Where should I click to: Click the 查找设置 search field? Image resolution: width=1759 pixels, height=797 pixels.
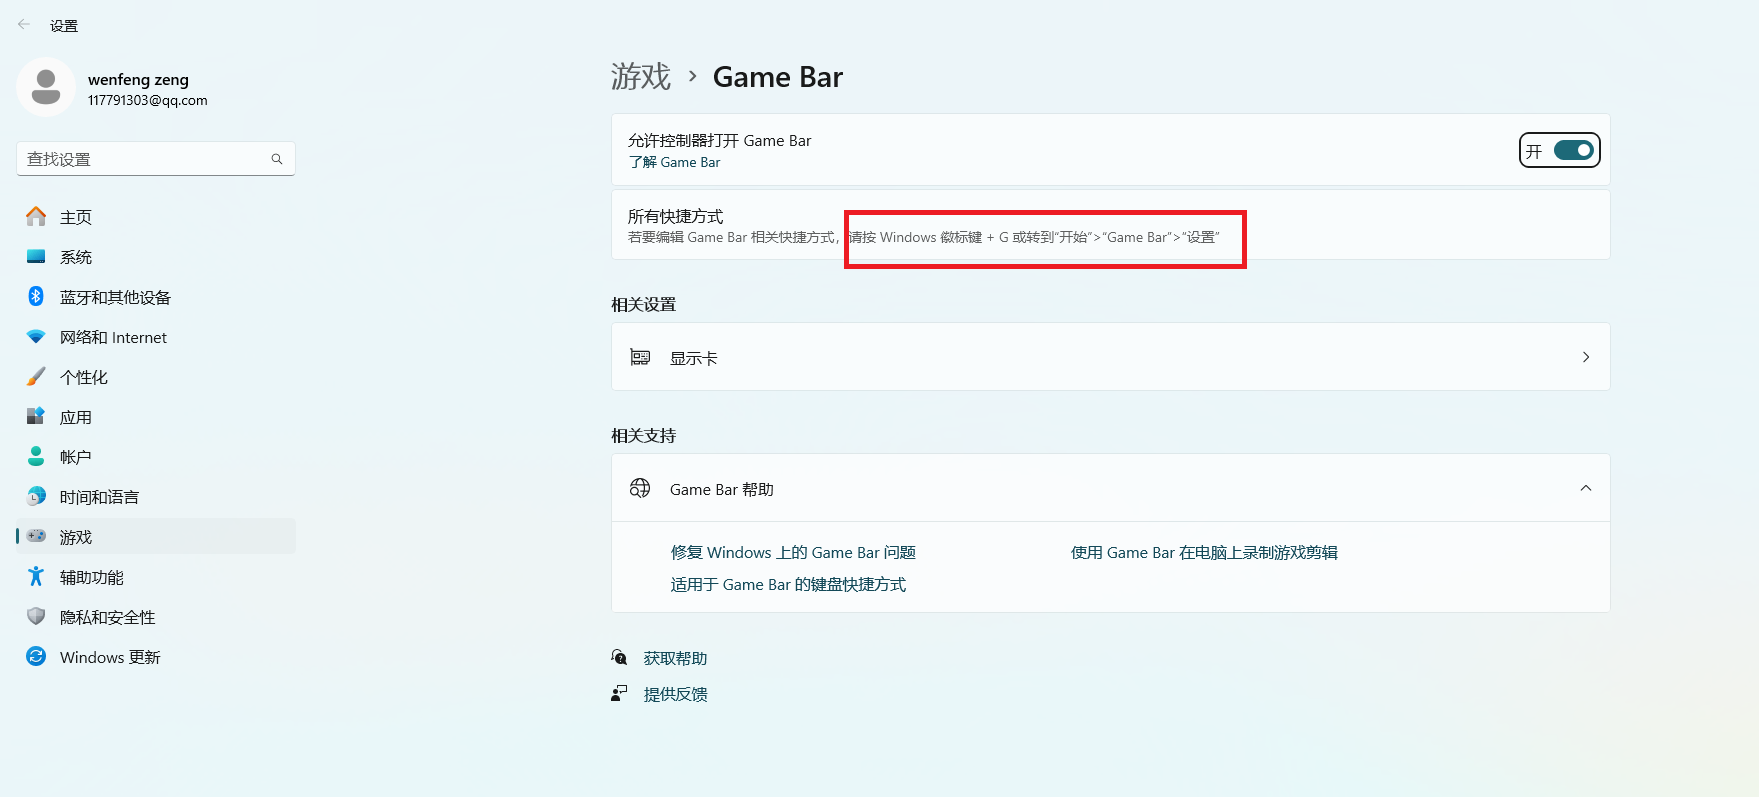click(x=156, y=159)
